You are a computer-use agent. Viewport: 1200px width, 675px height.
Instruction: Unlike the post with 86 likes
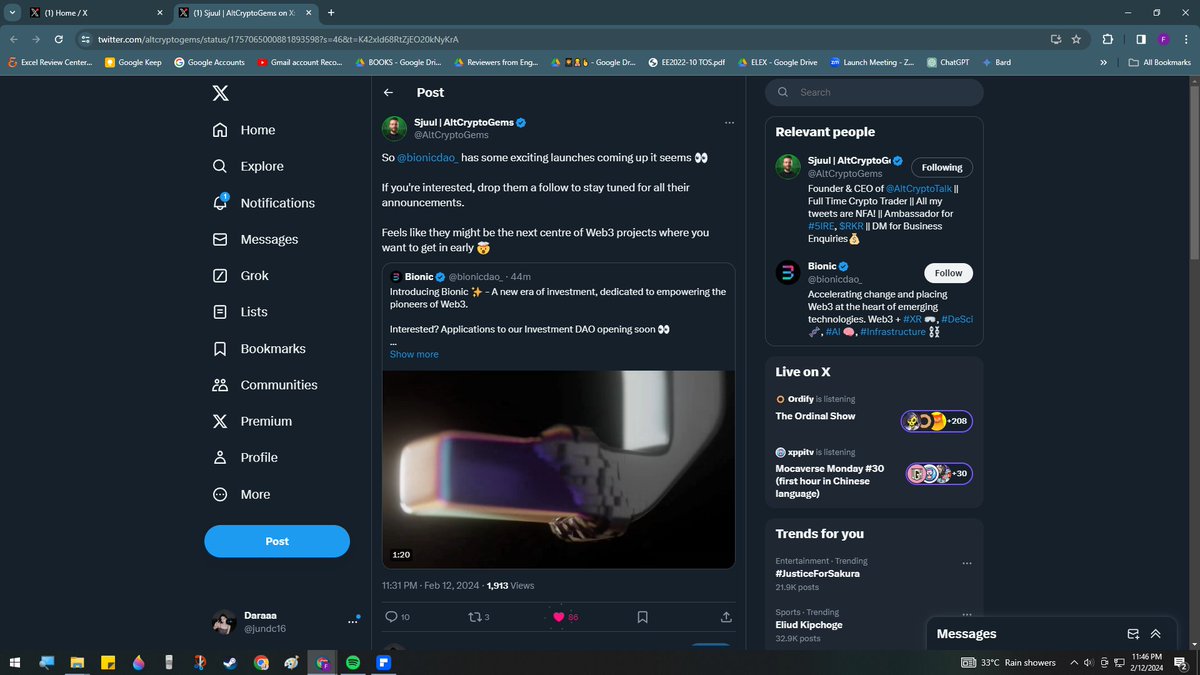pyautogui.click(x=559, y=617)
